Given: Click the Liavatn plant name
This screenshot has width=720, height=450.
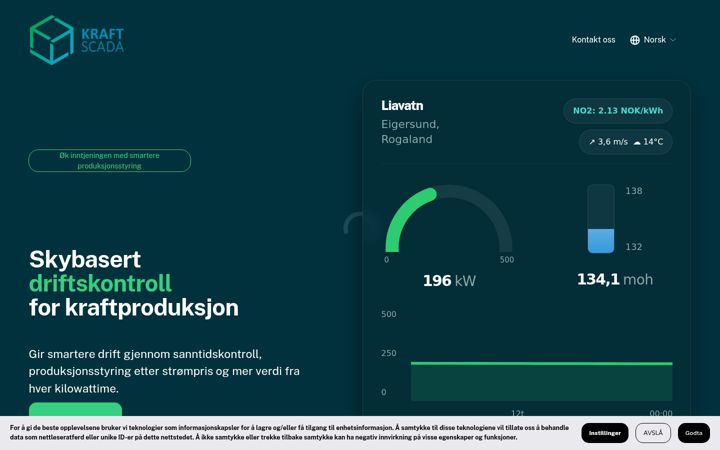Looking at the screenshot, I should click(402, 106).
